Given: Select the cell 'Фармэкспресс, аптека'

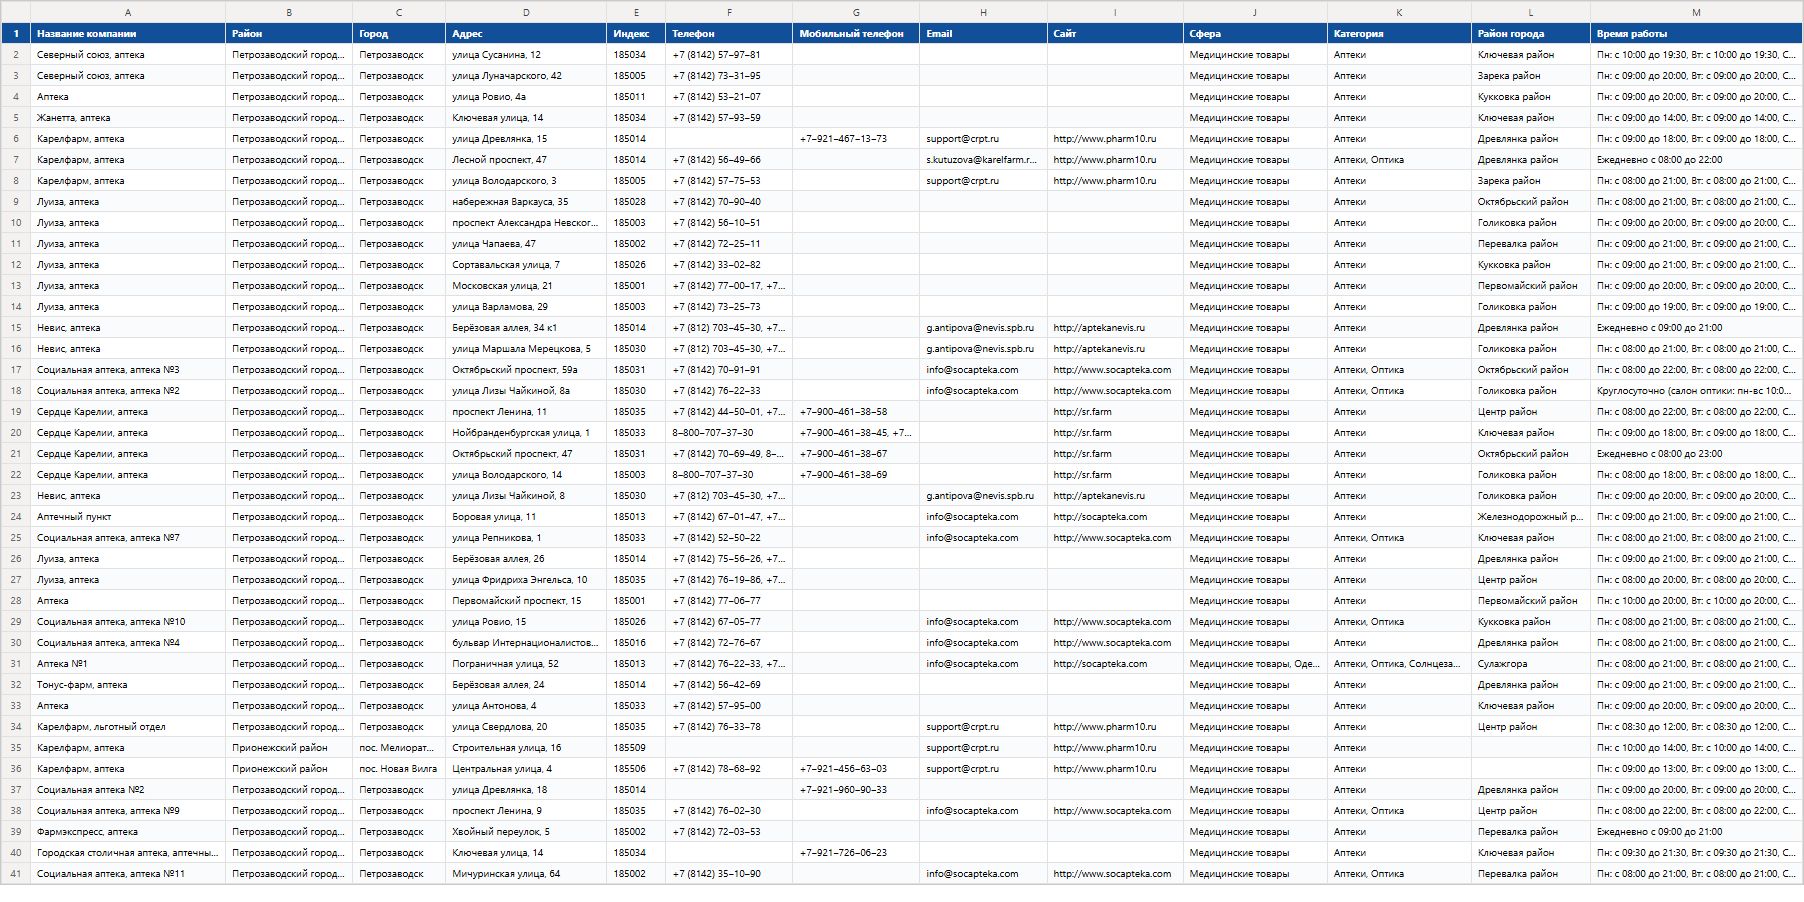Looking at the screenshot, I should click(x=128, y=832).
